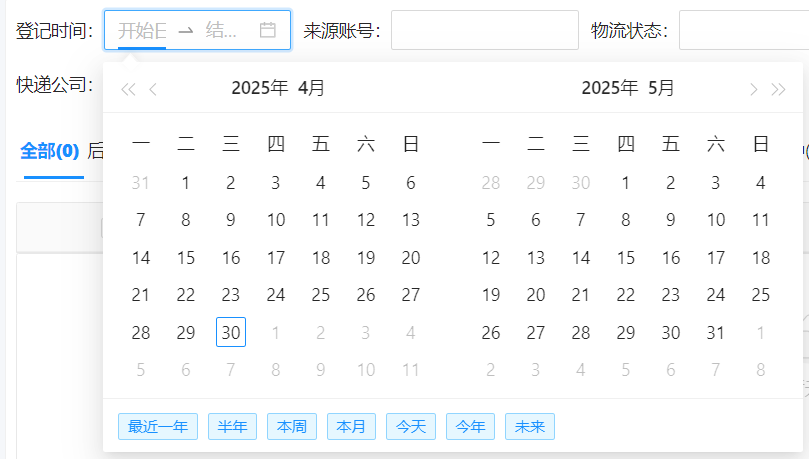Go to previous year using double-left arrow
This screenshot has height=459, width=809.
point(128,89)
